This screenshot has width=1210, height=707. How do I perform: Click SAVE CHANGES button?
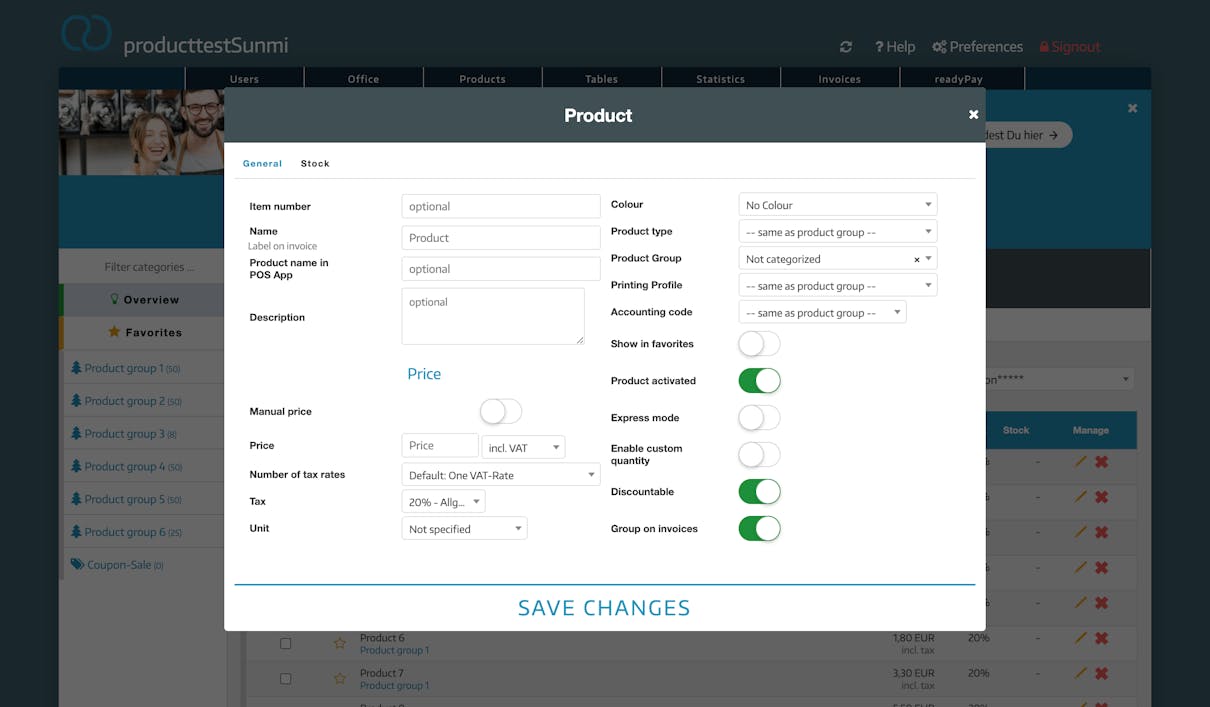coord(604,608)
